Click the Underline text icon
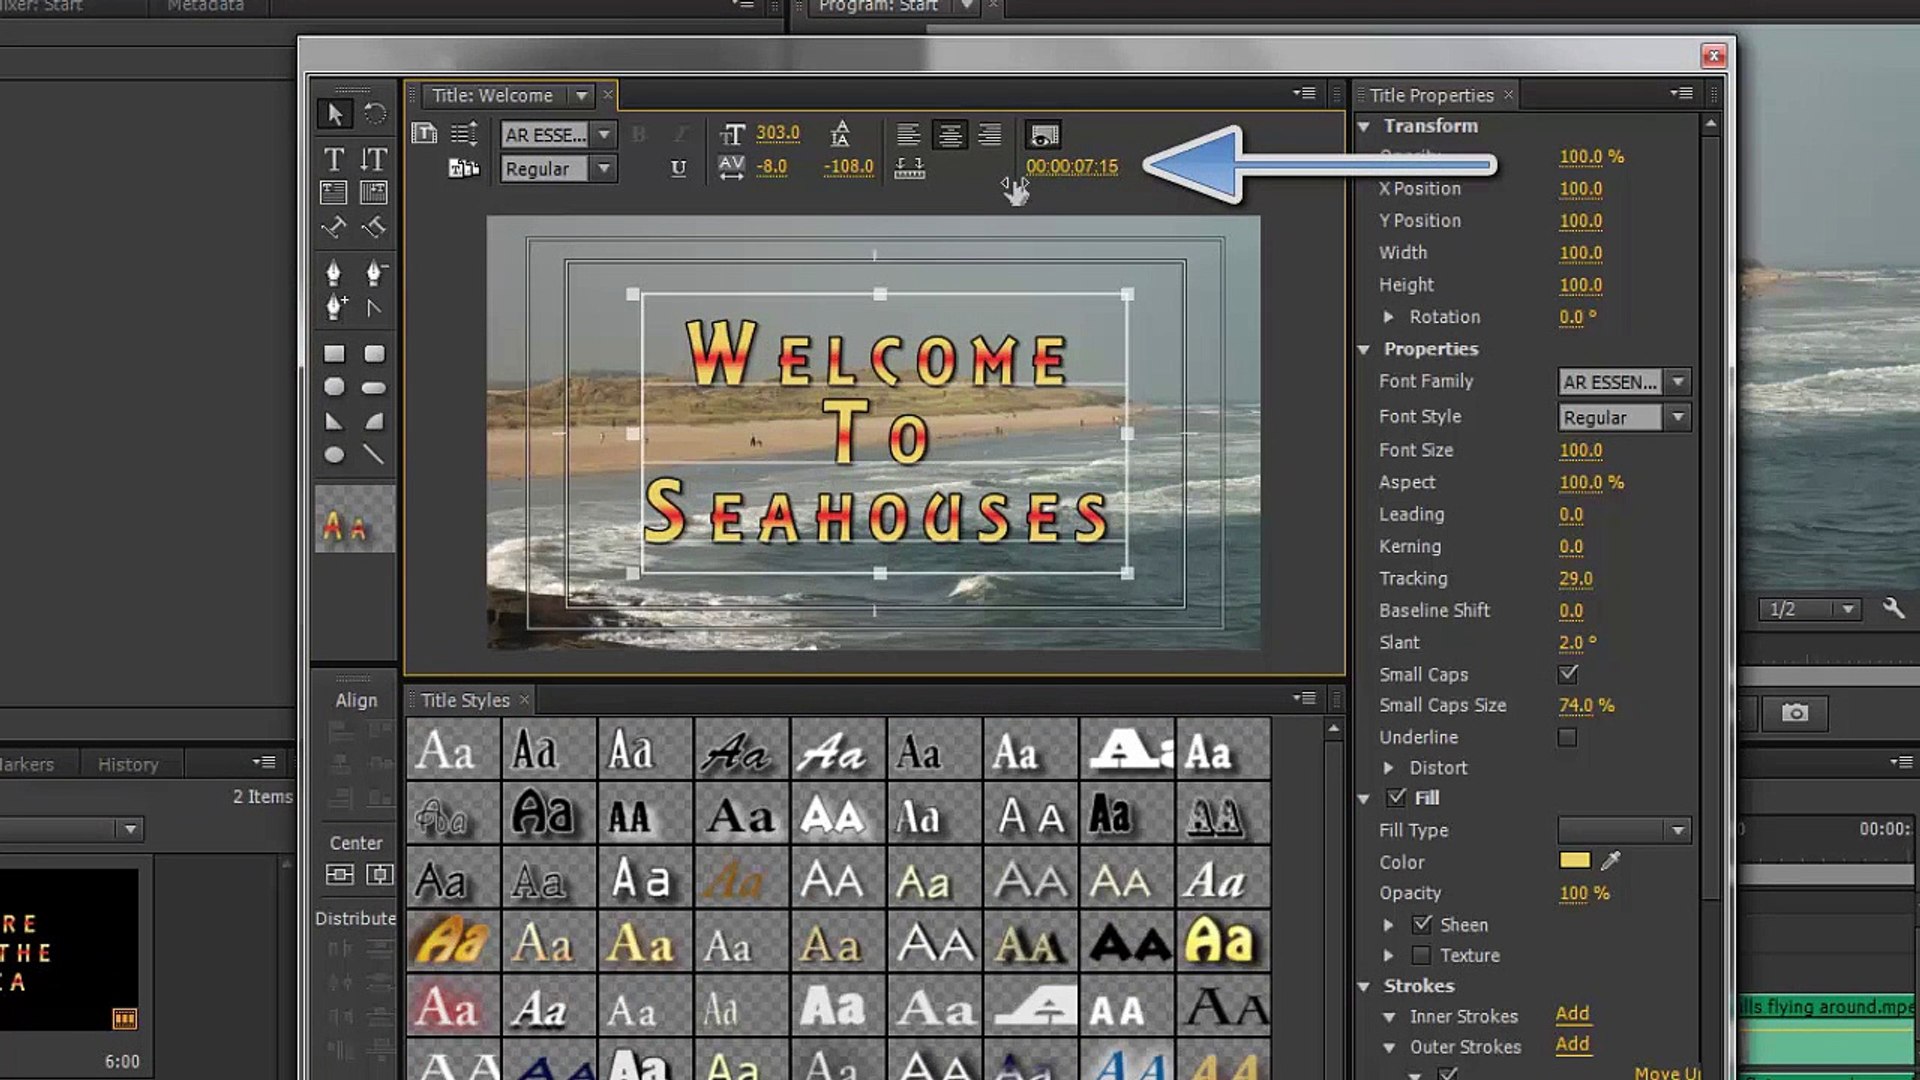 point(678,168)
